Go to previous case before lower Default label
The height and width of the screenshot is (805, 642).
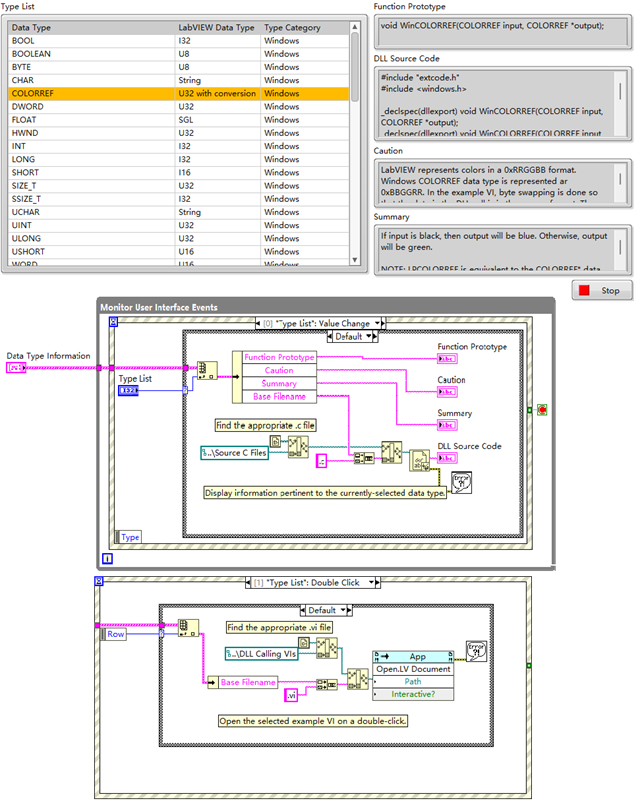(303, 610)
